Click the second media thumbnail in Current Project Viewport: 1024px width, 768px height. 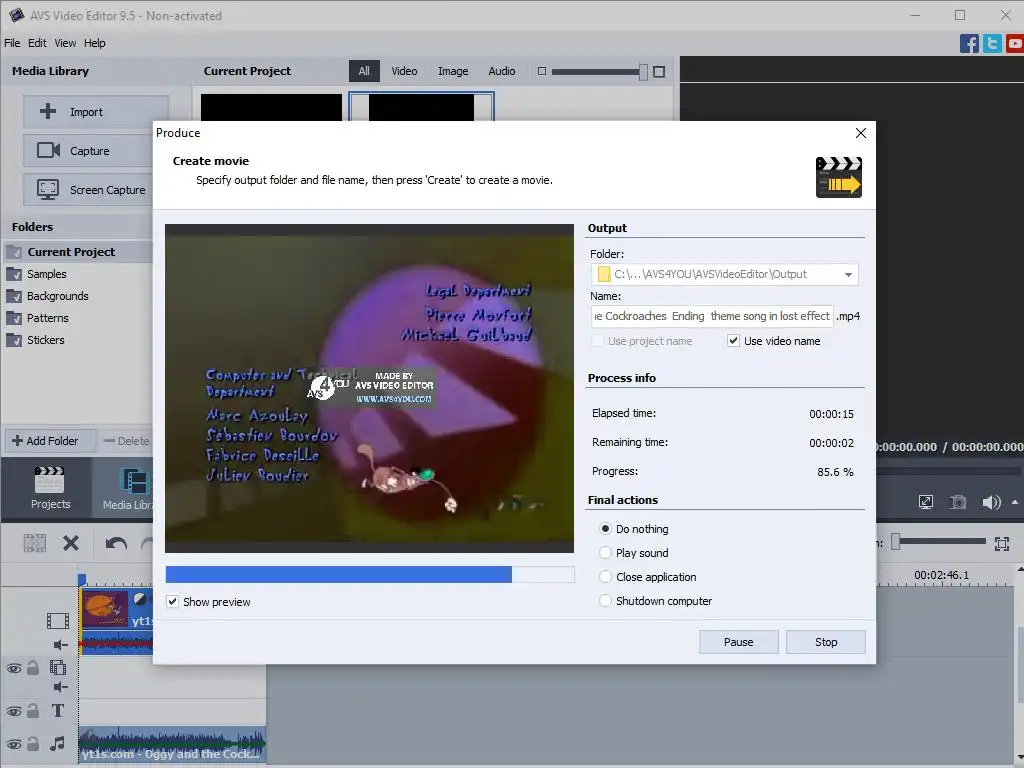tap(421, 106)
